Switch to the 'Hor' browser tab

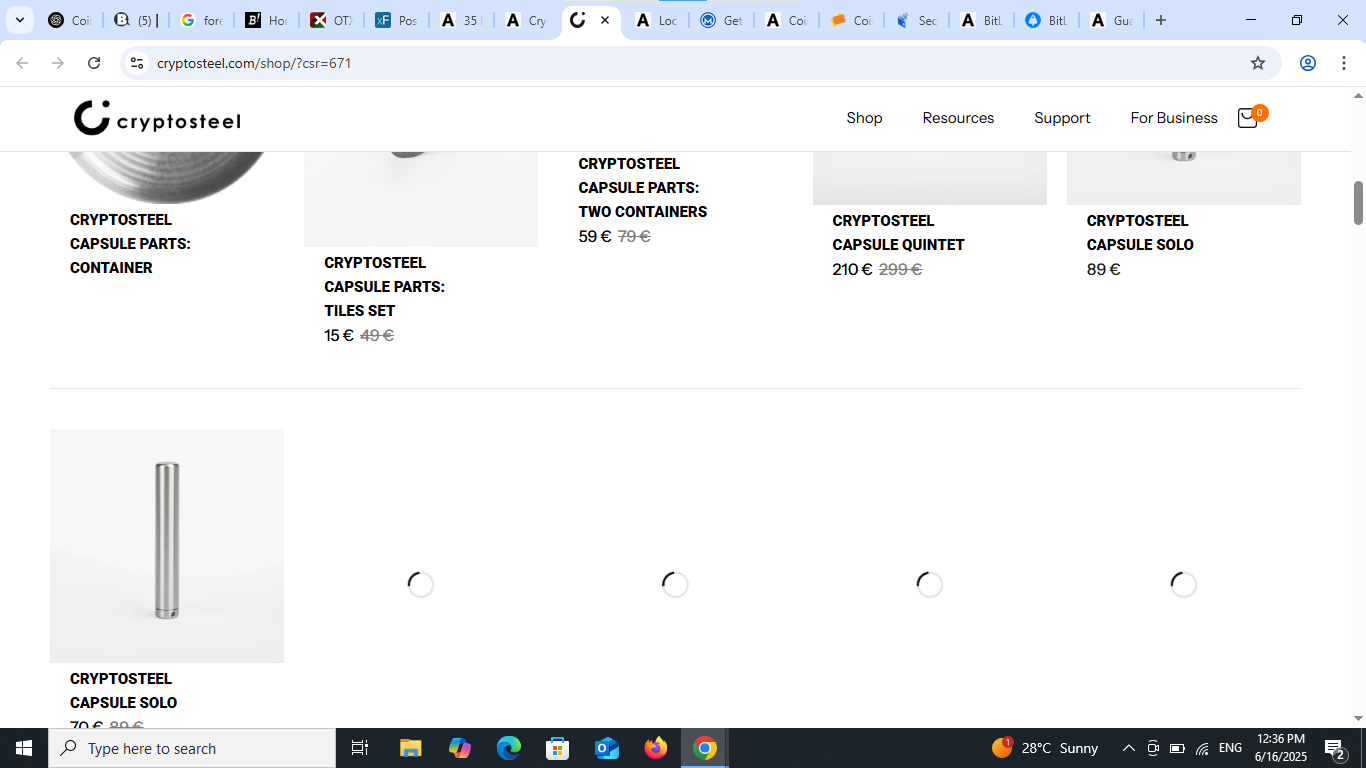tap(267, 20)
